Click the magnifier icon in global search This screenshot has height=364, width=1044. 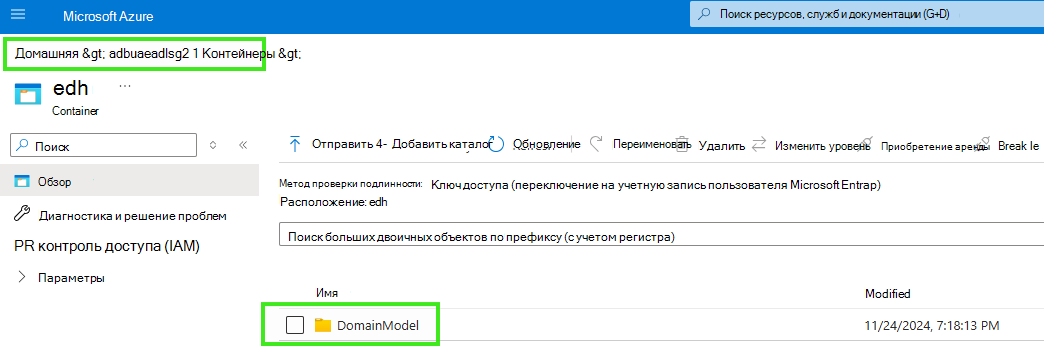[704, 14]
